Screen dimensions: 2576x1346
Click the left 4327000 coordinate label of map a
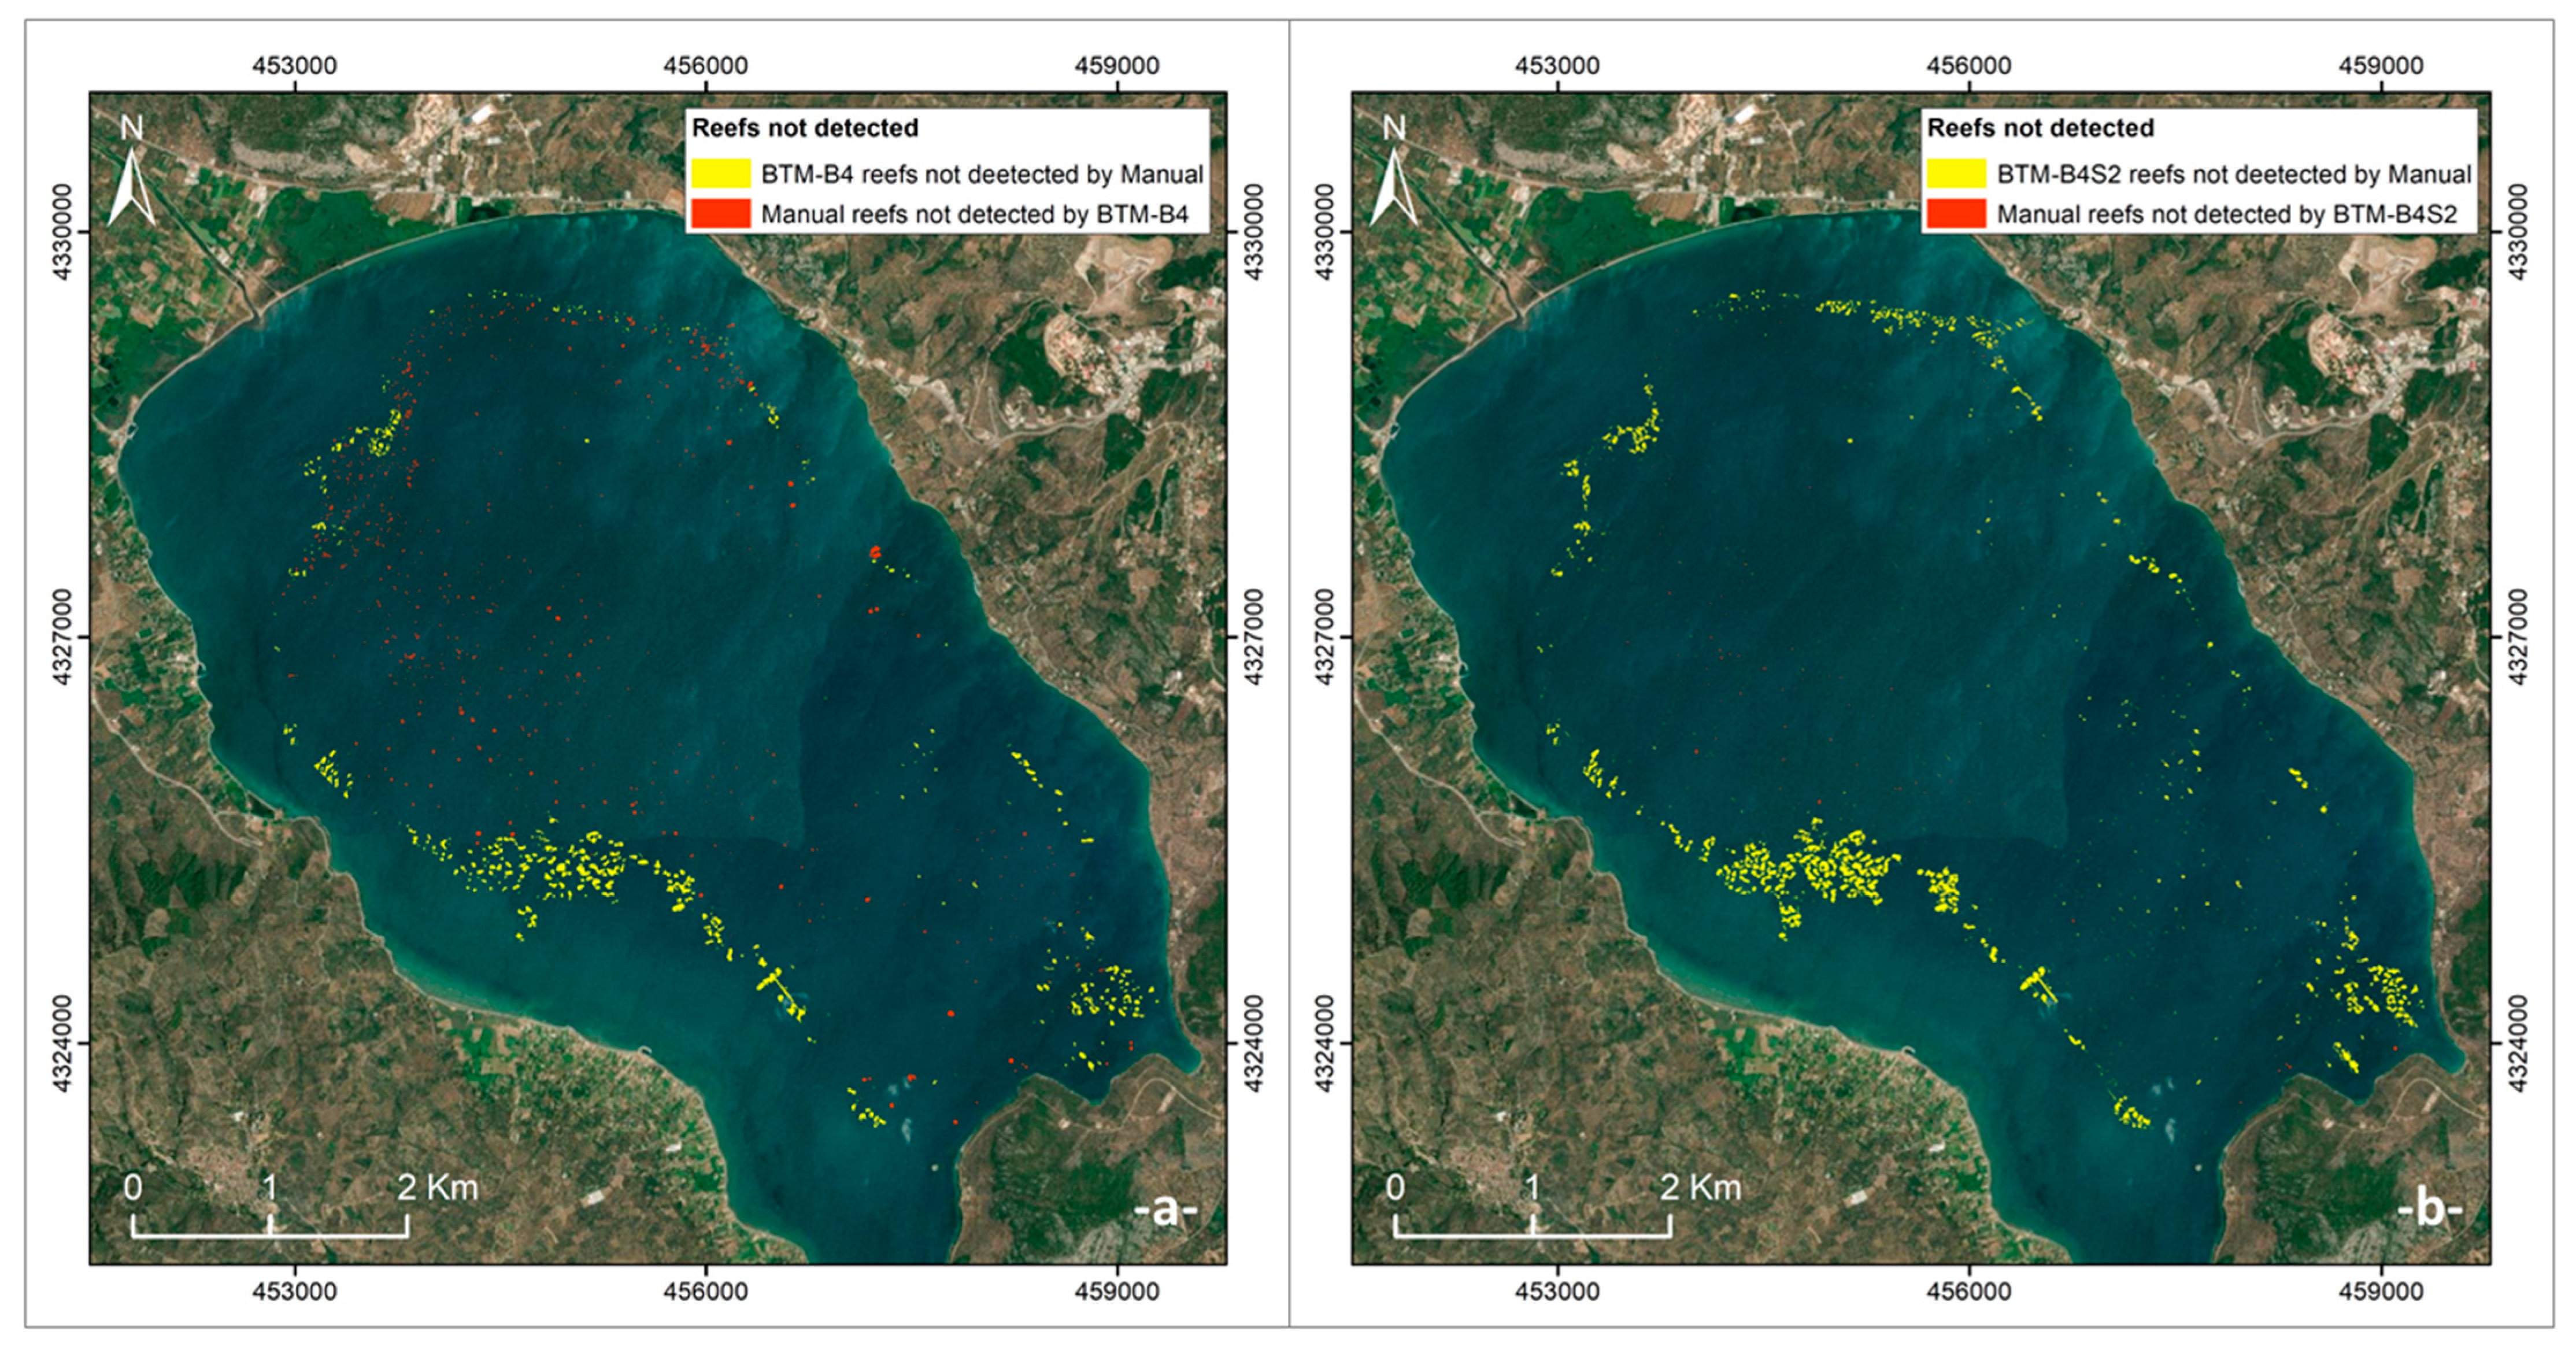tap(62, 637)
